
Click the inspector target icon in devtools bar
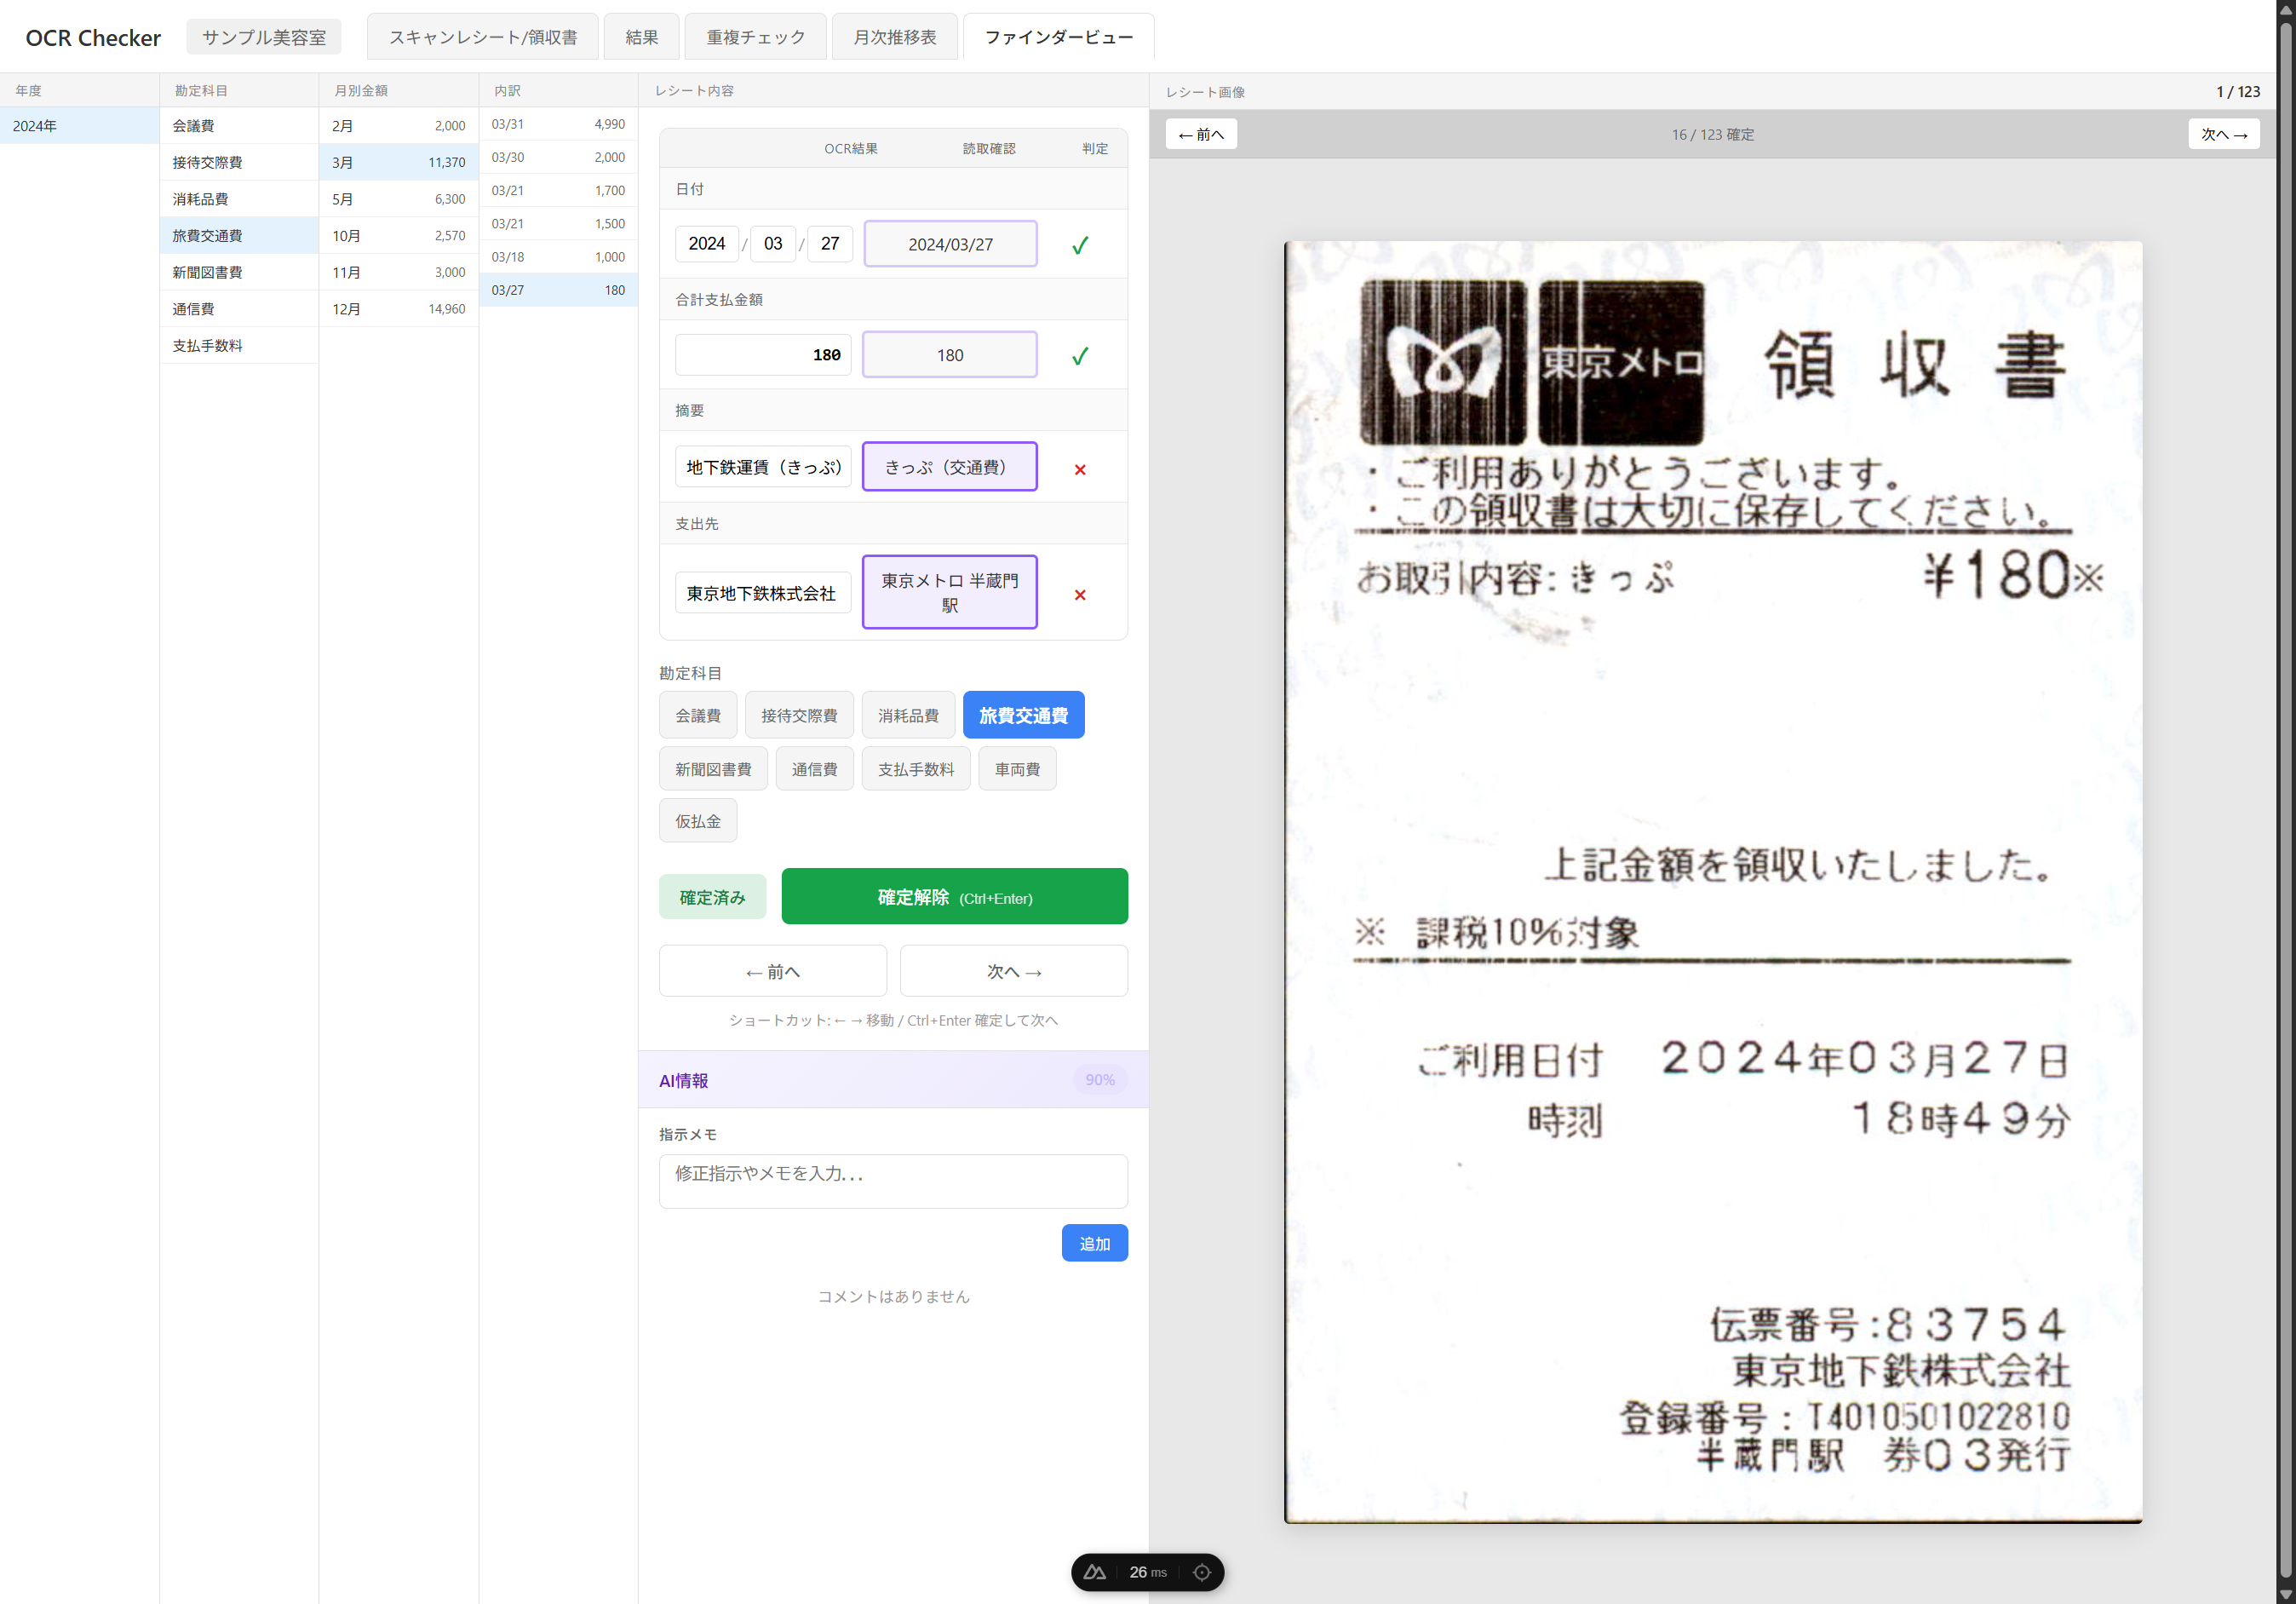coord(1202,1572)
